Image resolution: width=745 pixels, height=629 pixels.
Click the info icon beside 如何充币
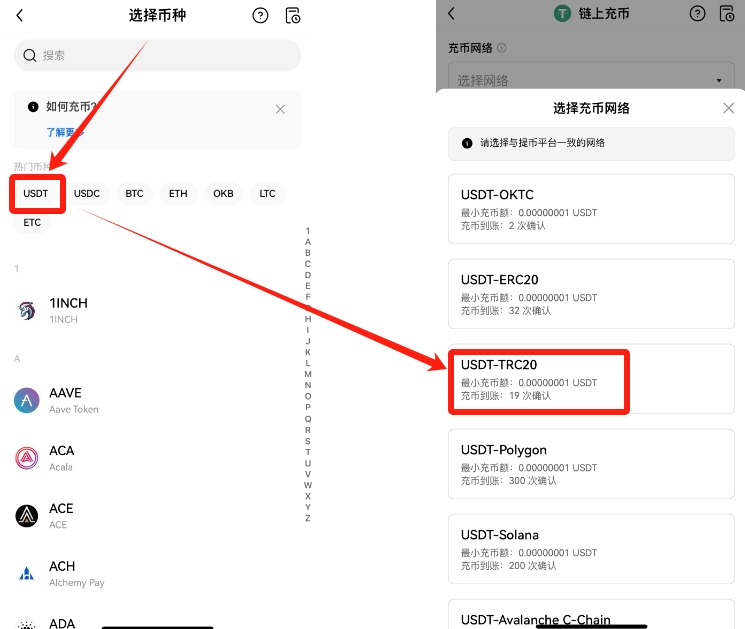pyautogui.click(x=33, y=106)
